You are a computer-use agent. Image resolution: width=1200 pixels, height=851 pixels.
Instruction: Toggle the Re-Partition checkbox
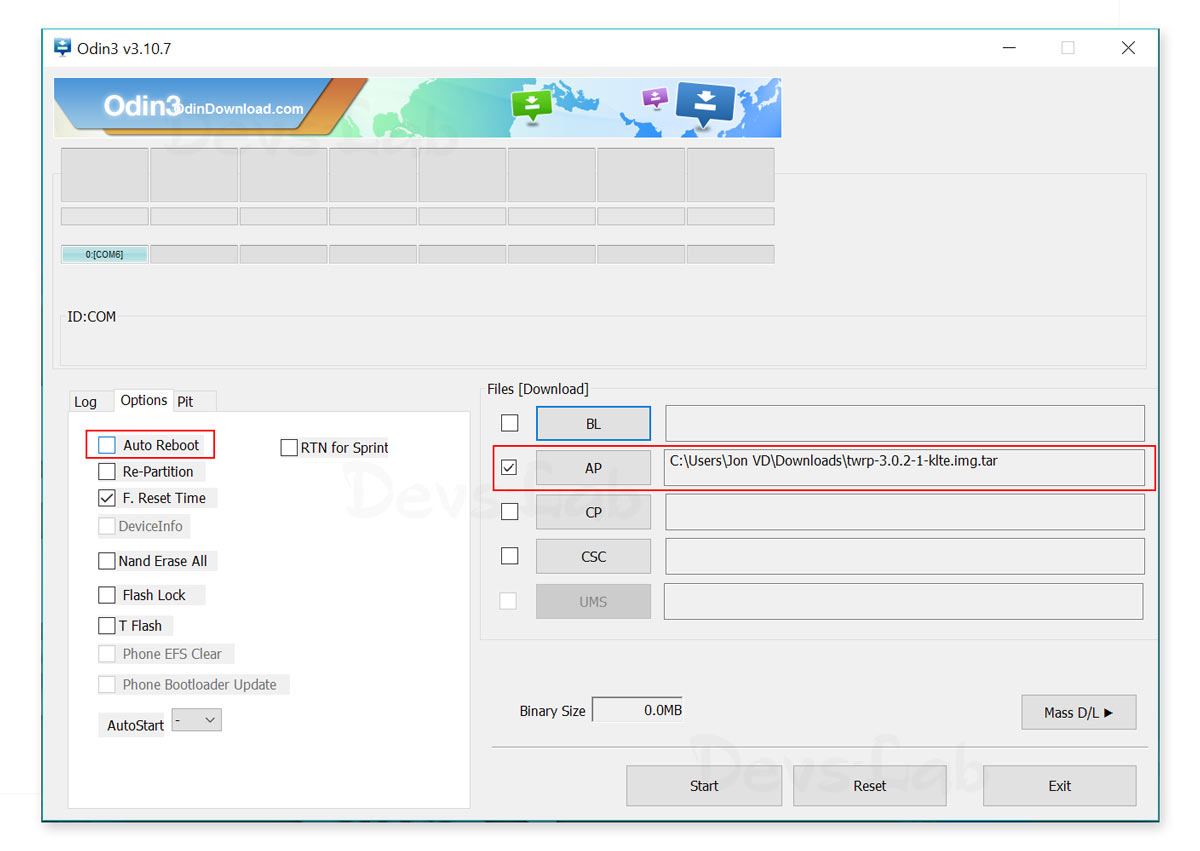click(x=107, y=471)
